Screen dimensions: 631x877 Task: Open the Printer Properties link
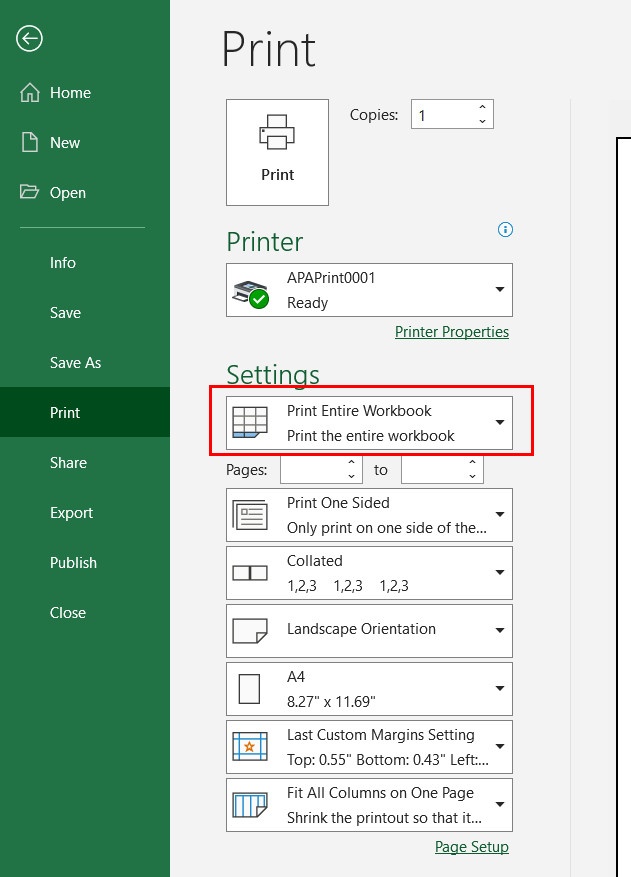pos(451,332)
